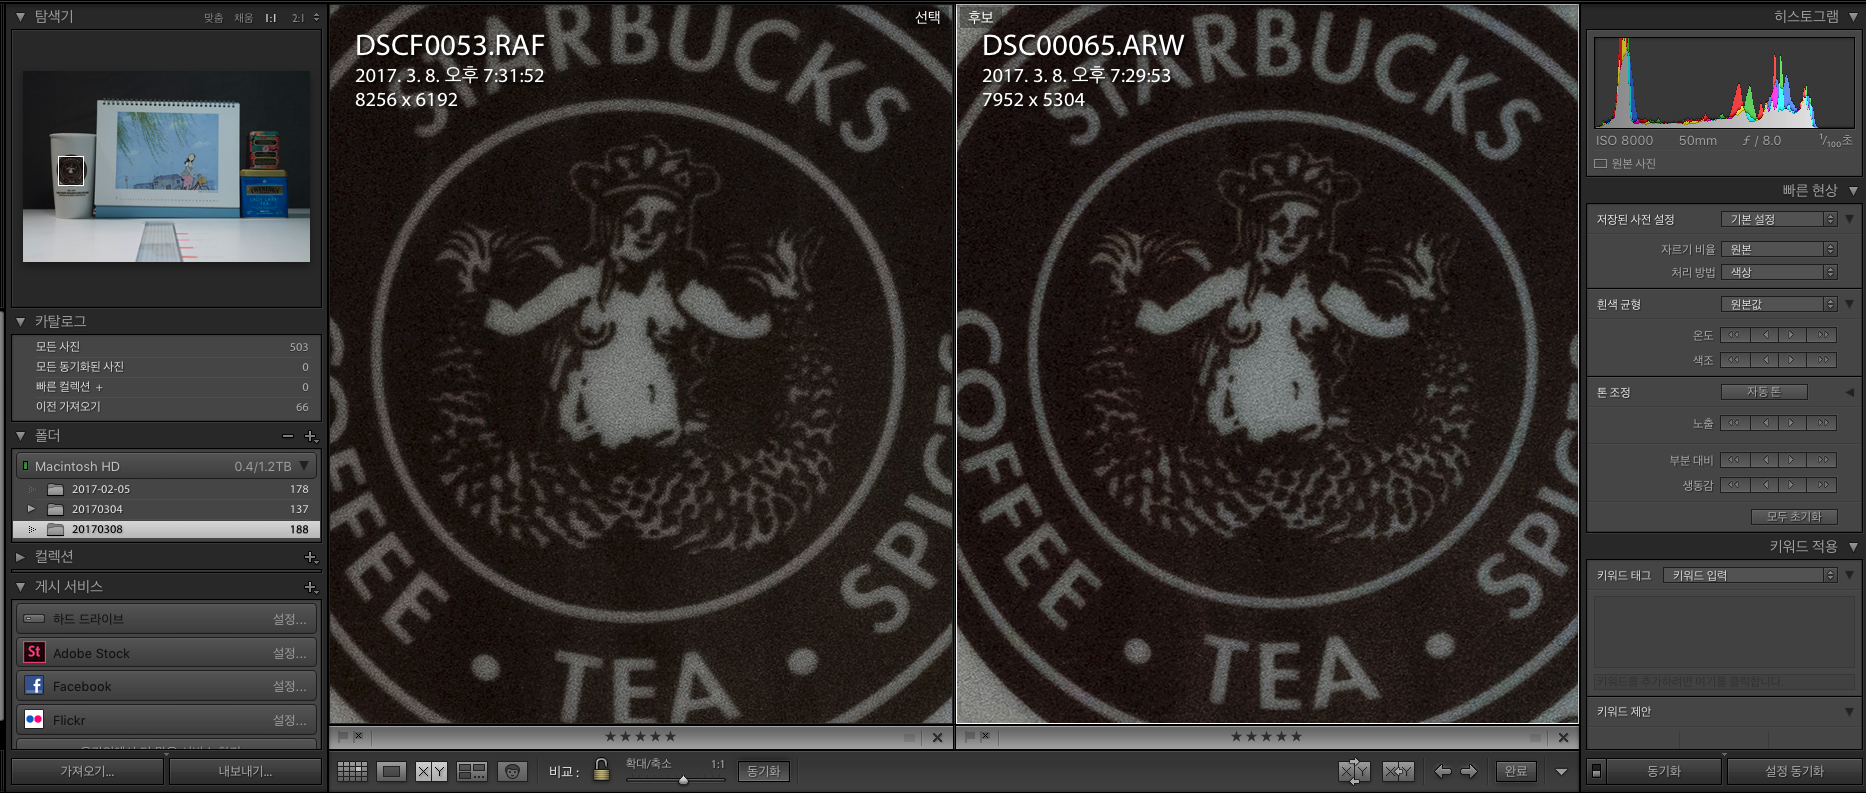Toggle 원본 사진 checkbox under histogram

click(x=1601, y=163)
